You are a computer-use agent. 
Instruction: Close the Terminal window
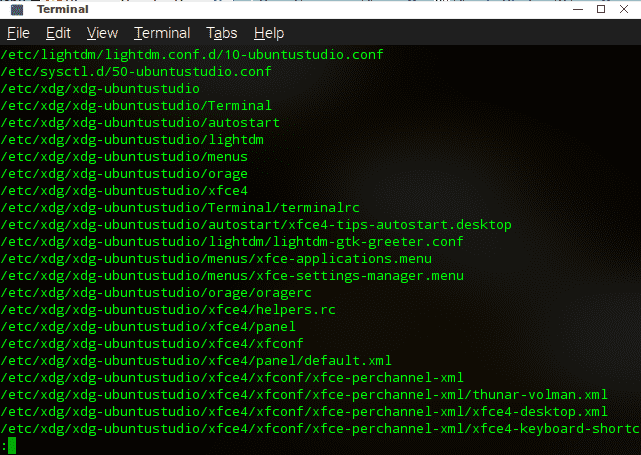point(627,9)
